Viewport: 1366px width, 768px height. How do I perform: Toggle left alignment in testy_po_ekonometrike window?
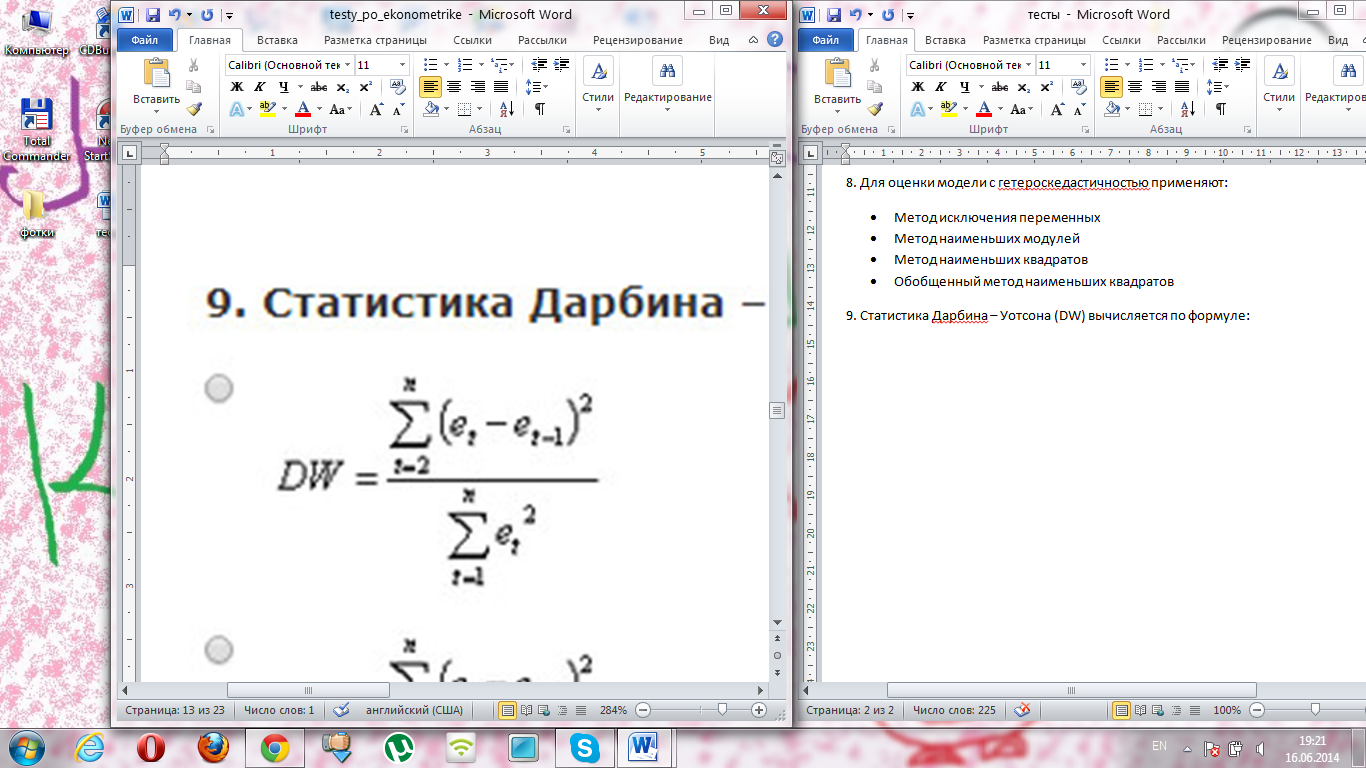(430, 87)
